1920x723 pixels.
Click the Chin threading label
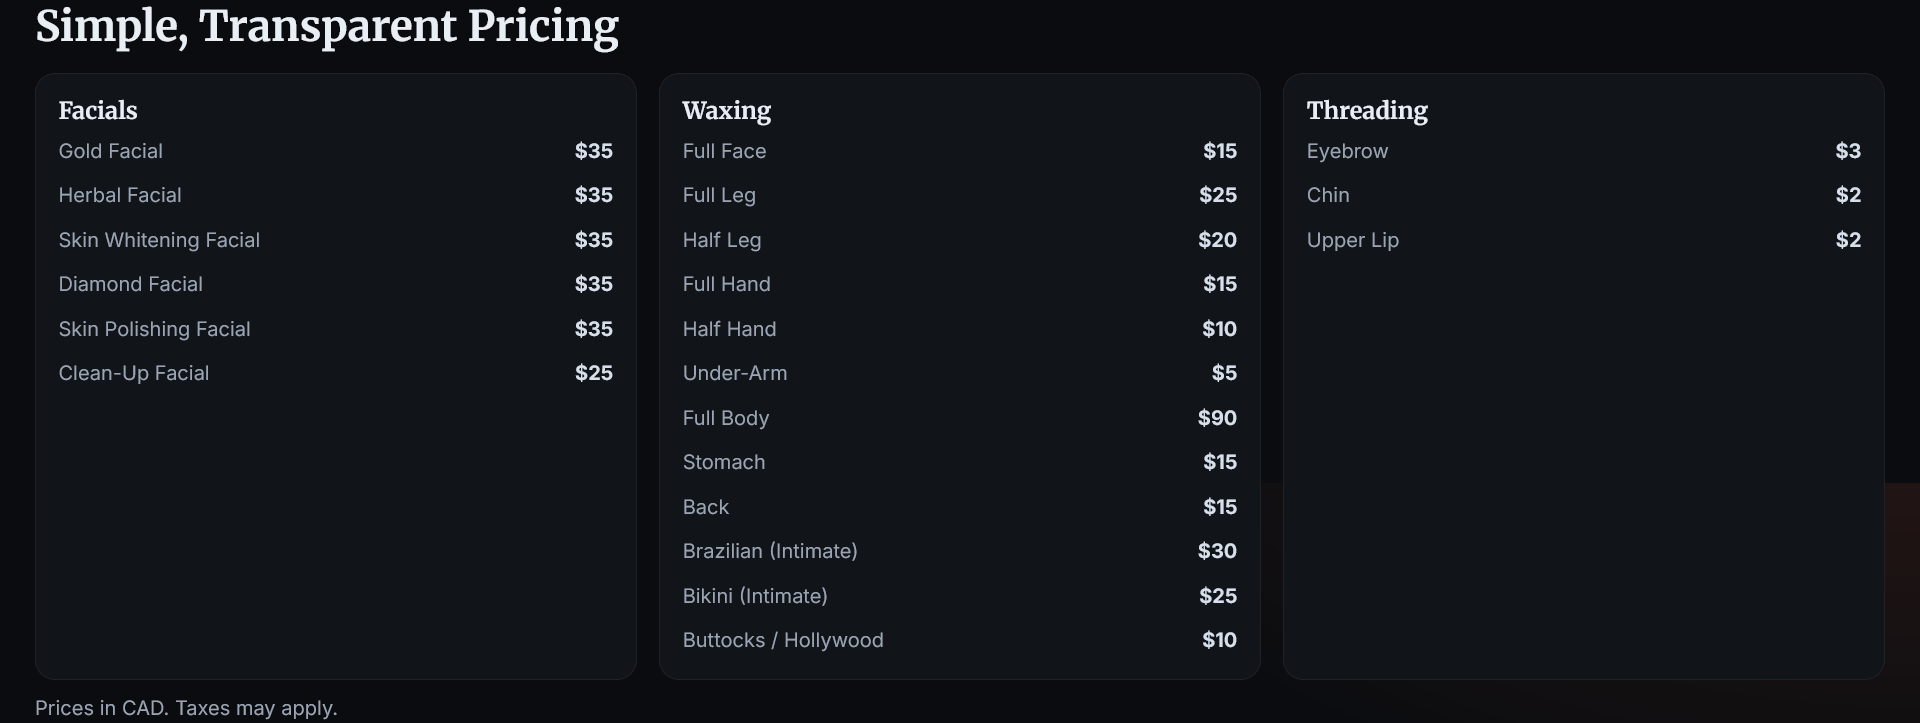[1327, 195]
